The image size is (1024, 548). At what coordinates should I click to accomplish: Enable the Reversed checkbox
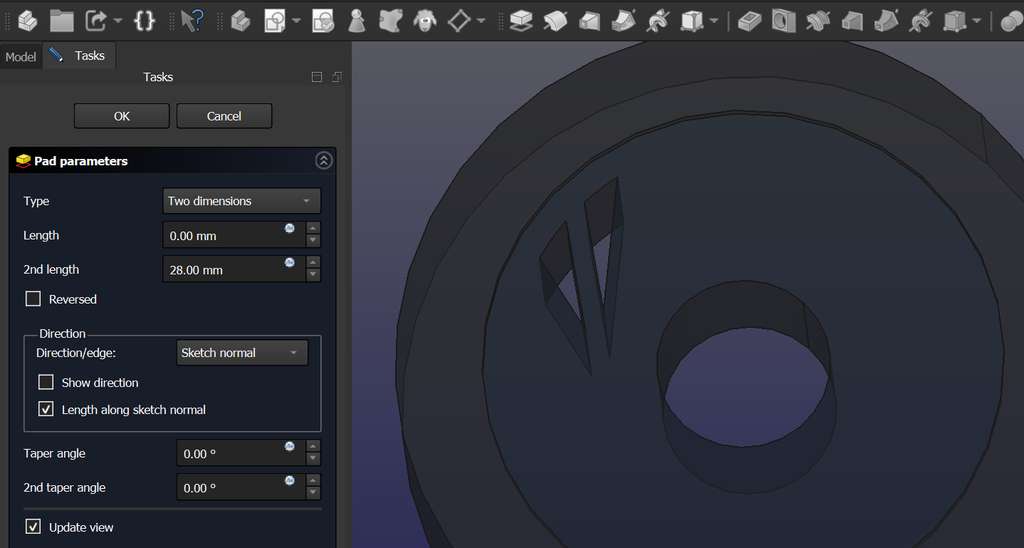(x=33, y=298)
